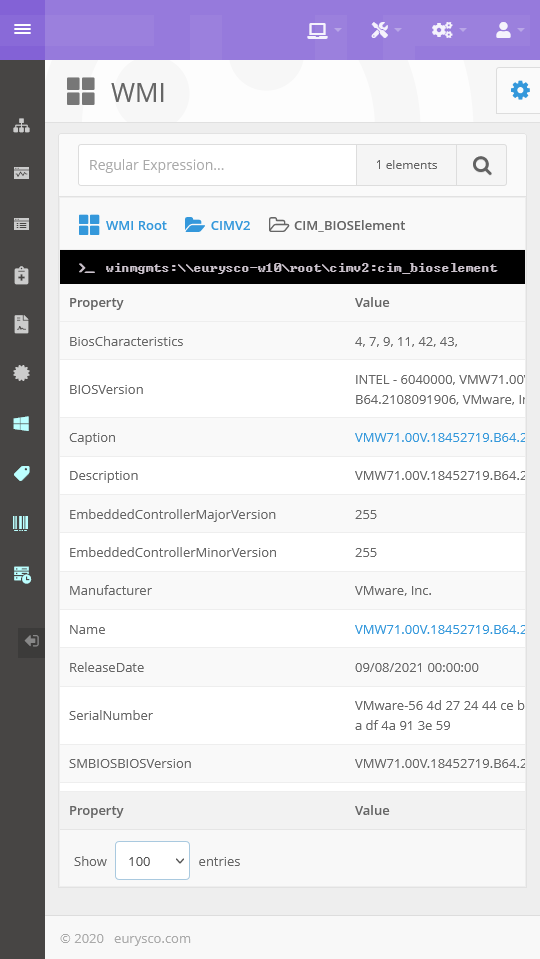The image size is (540, 959).
Task: Open the Show entries 100 dropdown
Action: pos(152,861)
